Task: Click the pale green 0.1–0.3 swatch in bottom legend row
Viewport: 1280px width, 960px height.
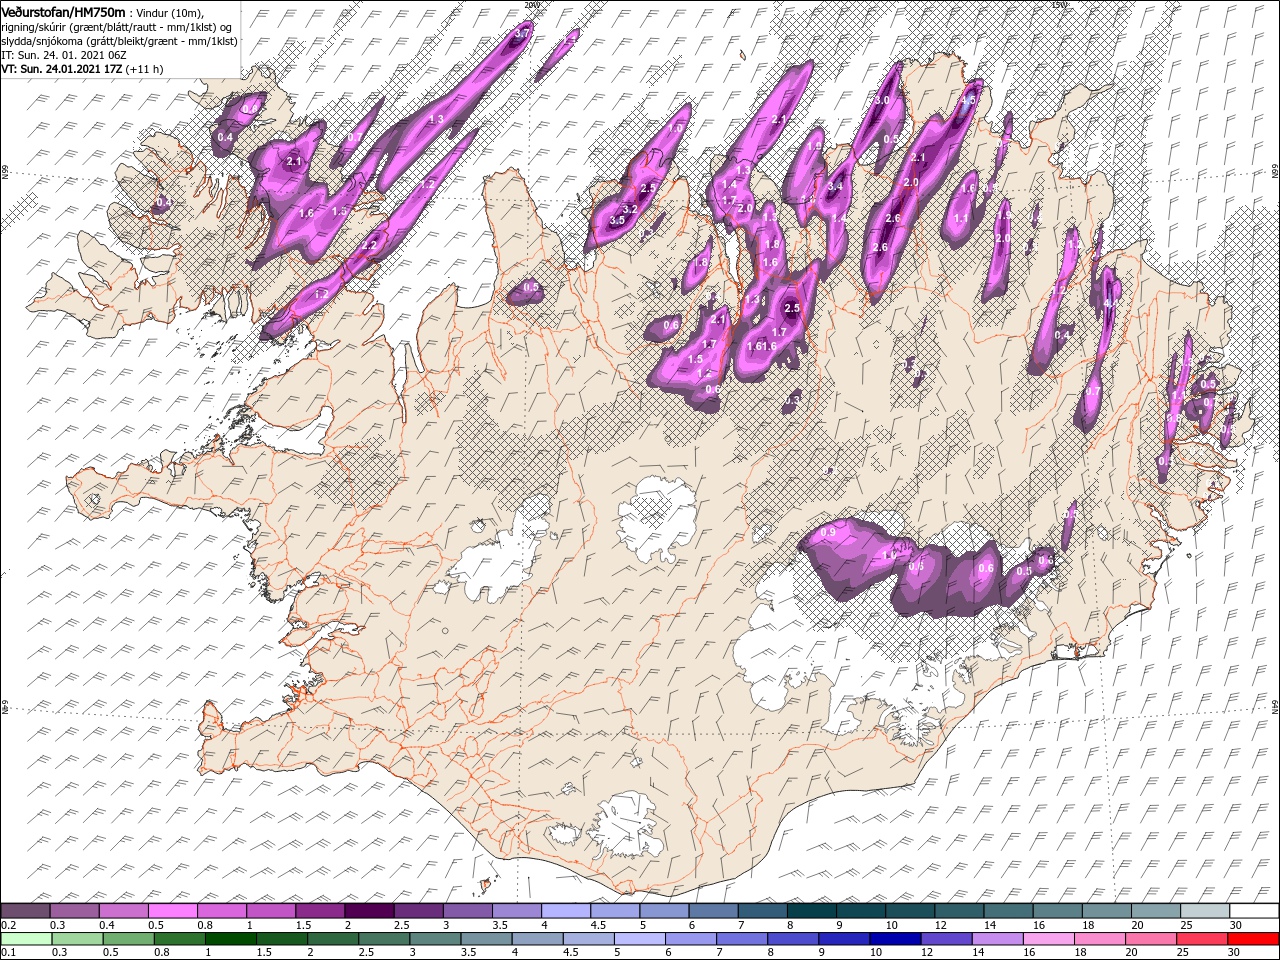Action: point(26,939)
